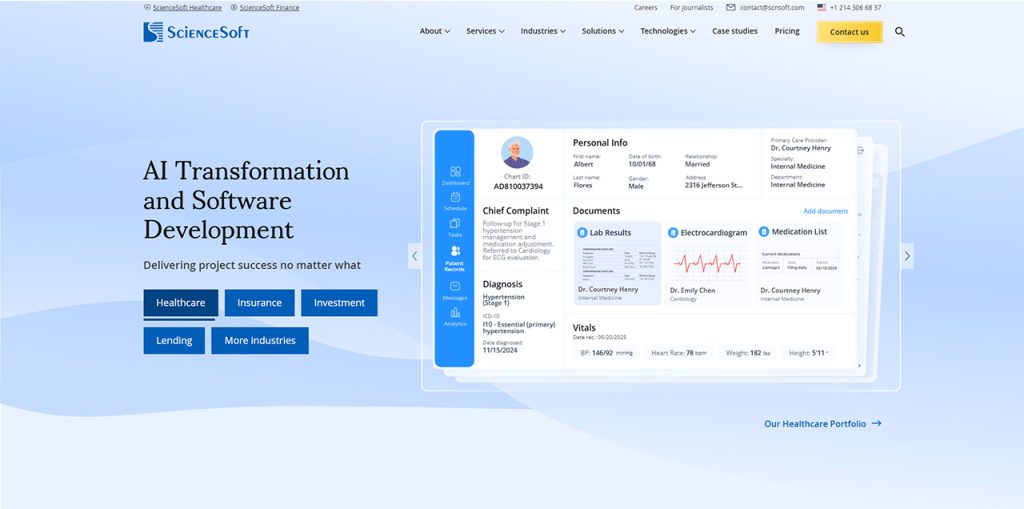Click the I10 Essential hypertension ICD code
Viewport: 1024px width, 509px height.
tap(519, 327)
